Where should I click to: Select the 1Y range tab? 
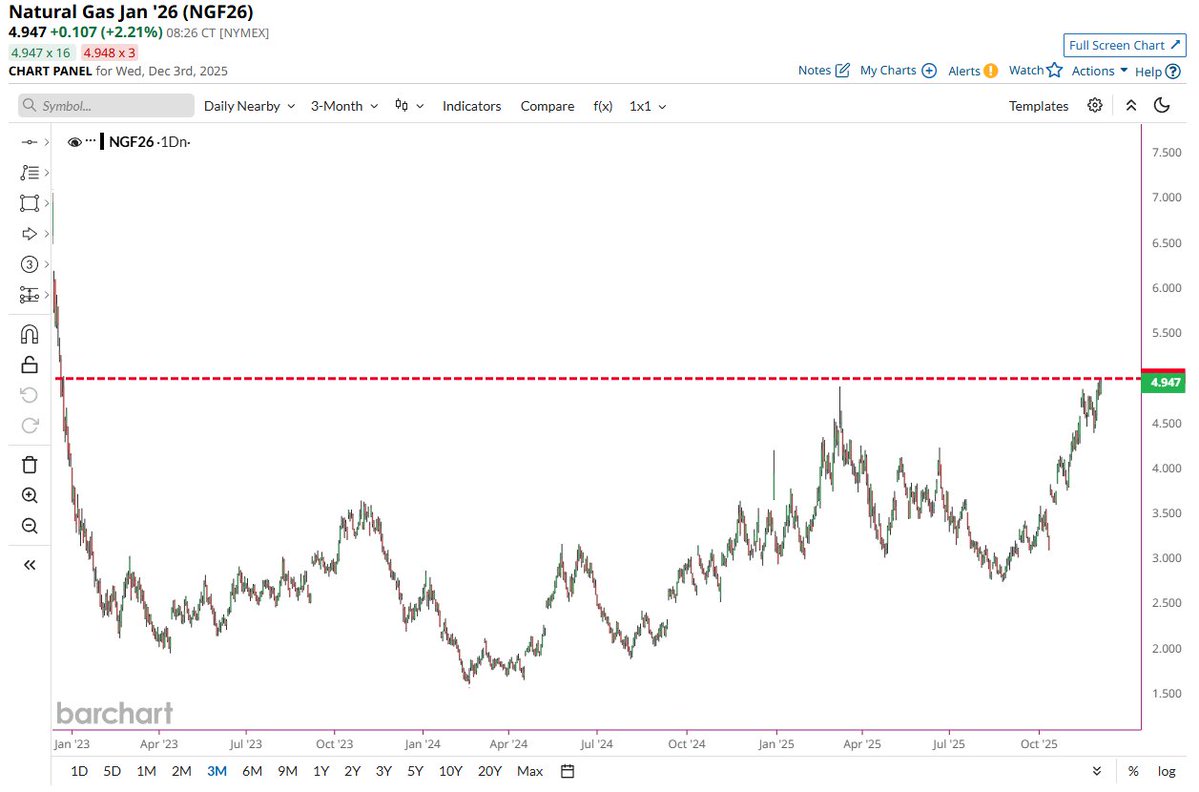click(321, 771)
